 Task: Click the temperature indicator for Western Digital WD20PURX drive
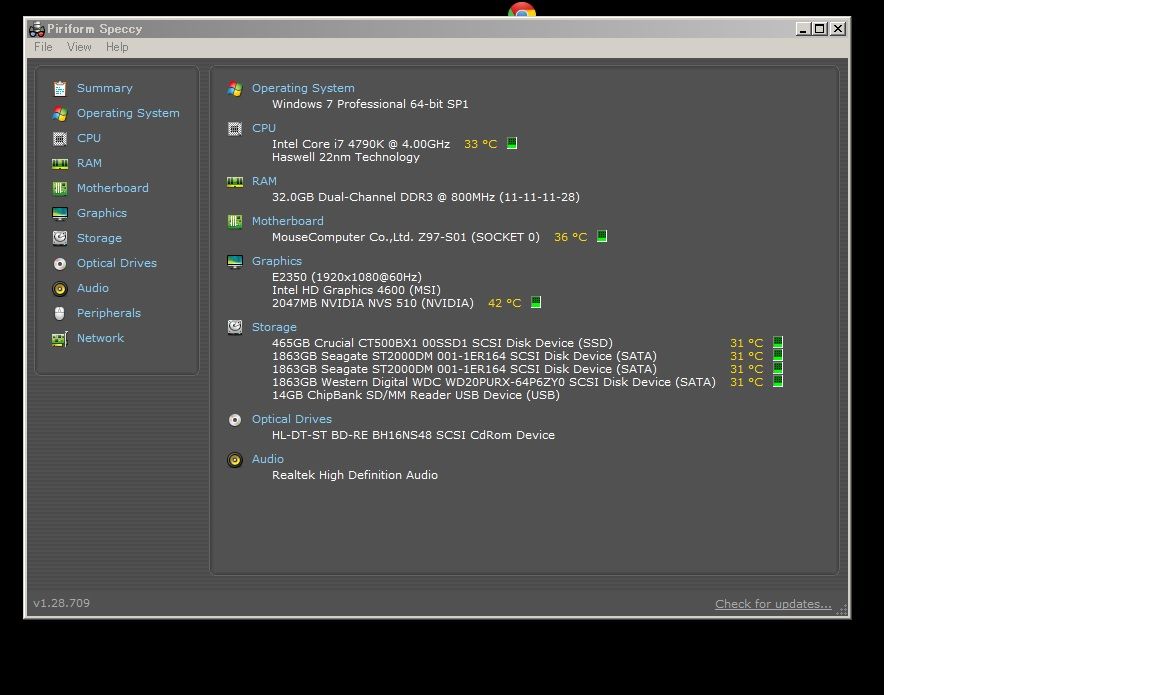tap(778, 381)
